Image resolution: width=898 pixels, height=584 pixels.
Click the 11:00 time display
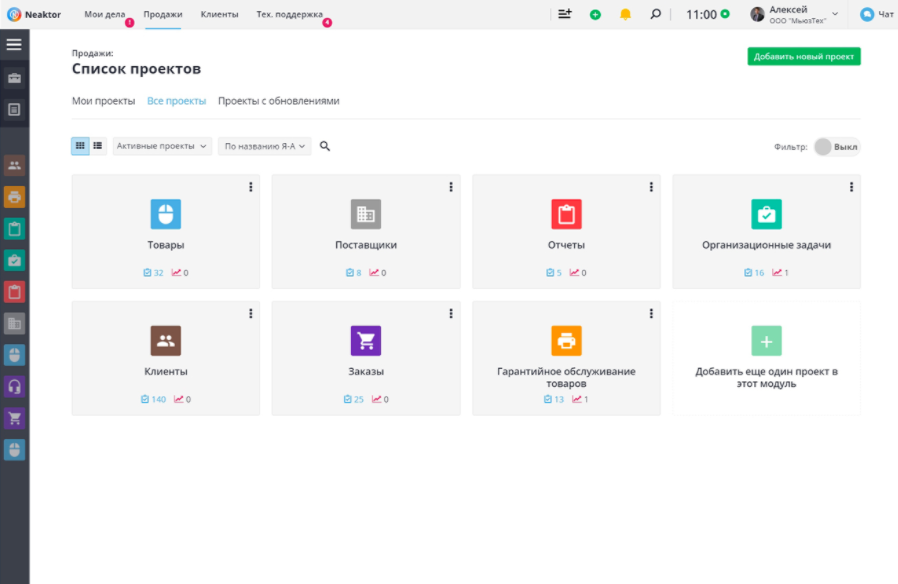tap(702, 14)
